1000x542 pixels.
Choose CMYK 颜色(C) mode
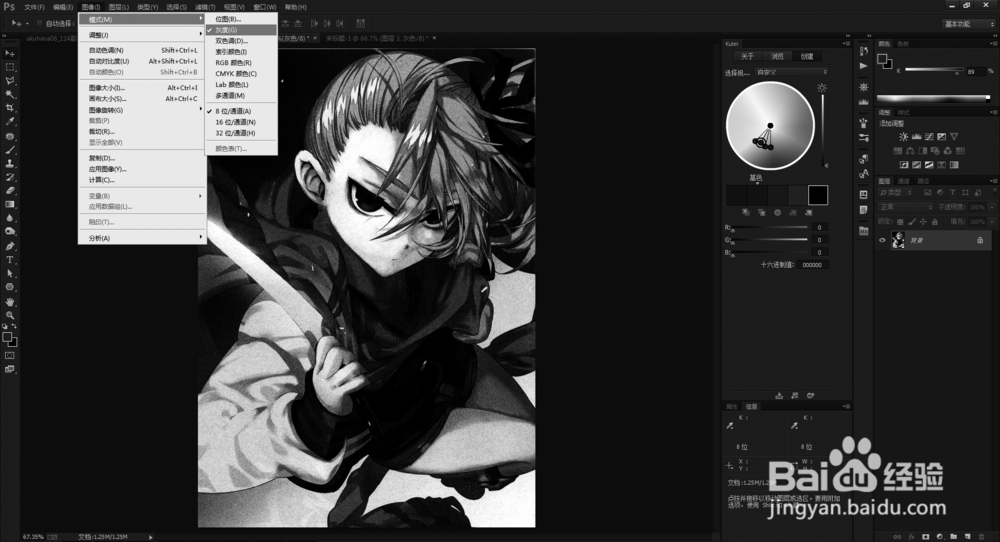click(x=241, y=73)
